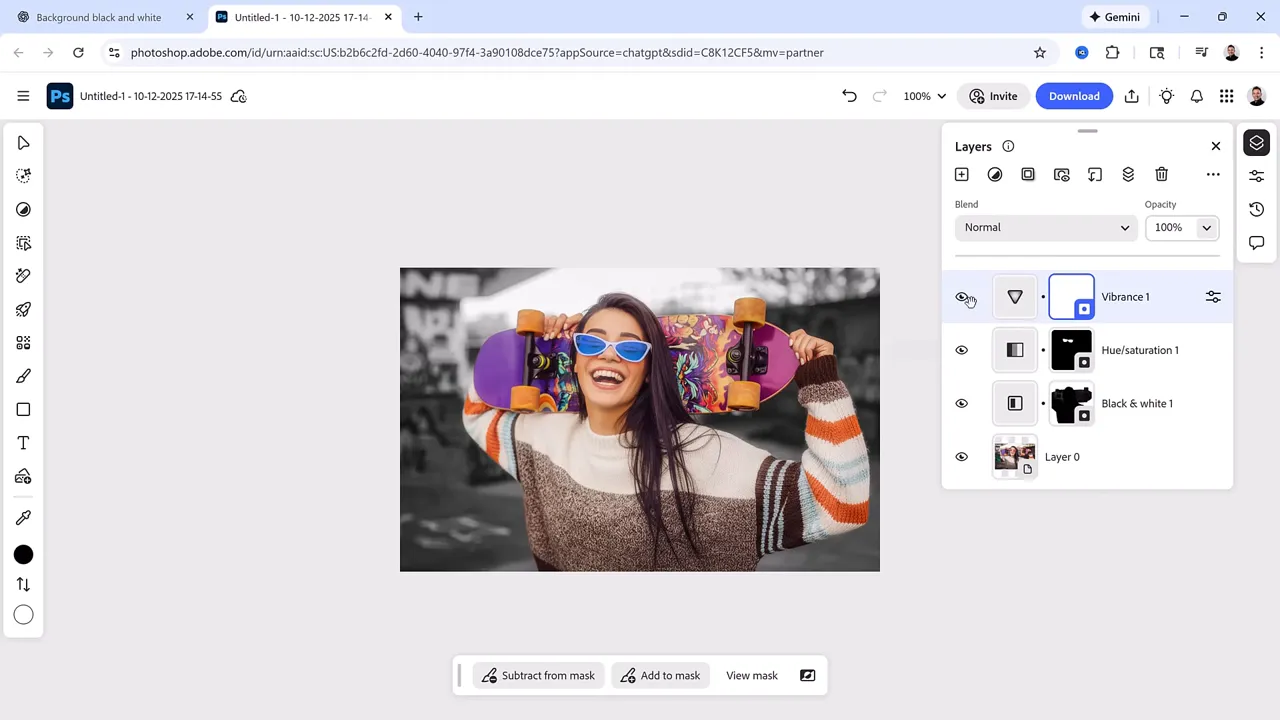Click the blue Download button
This screenshot has width=1280, height=720.
[1074, 96]
